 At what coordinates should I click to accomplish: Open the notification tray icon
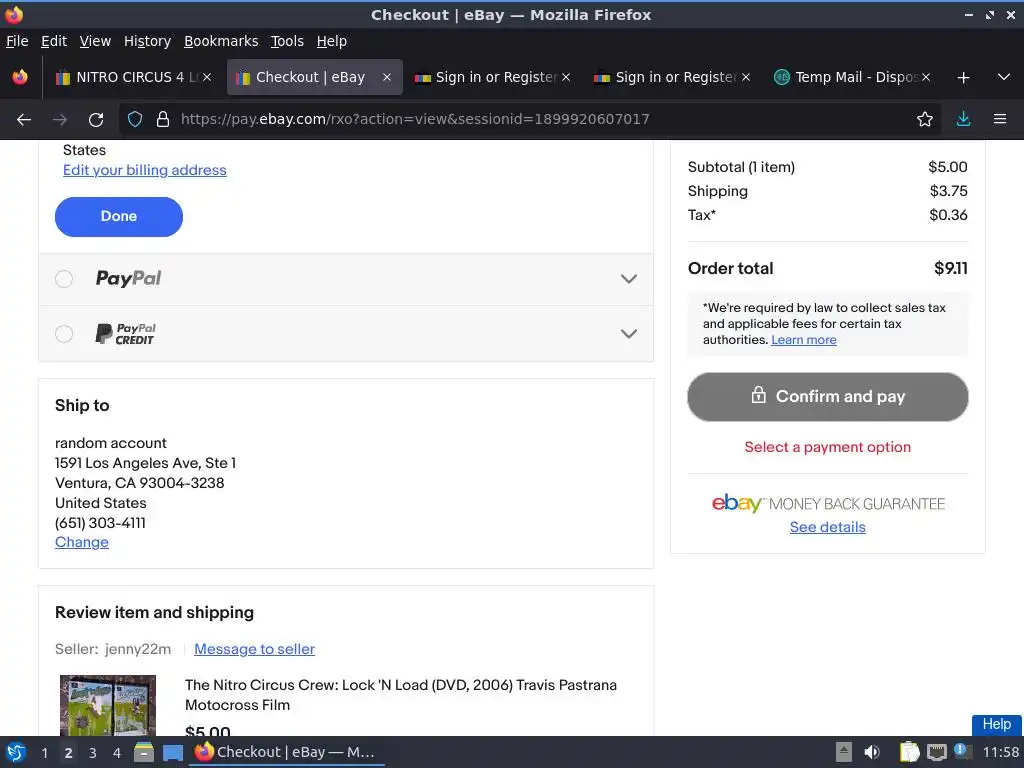[962, 751]
